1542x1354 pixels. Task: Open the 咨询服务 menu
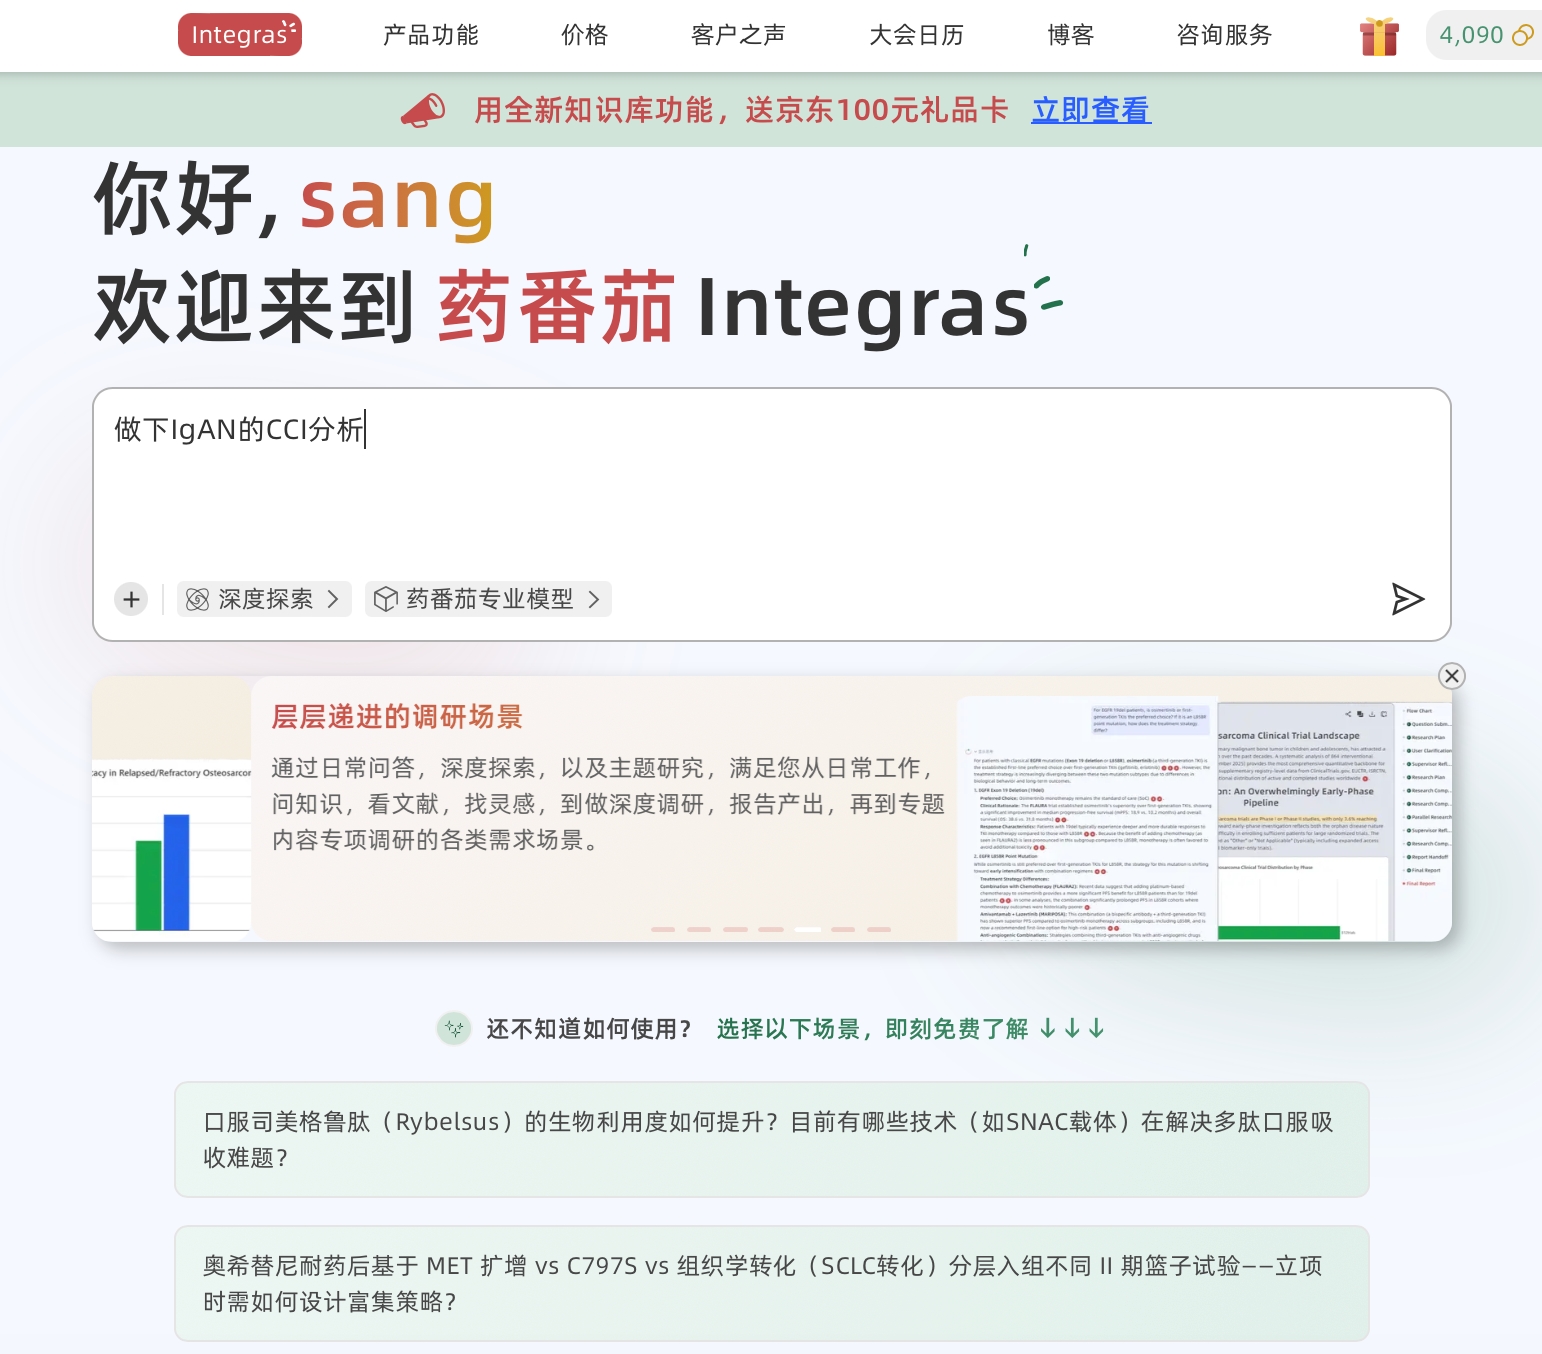(x=1225, y=35)
